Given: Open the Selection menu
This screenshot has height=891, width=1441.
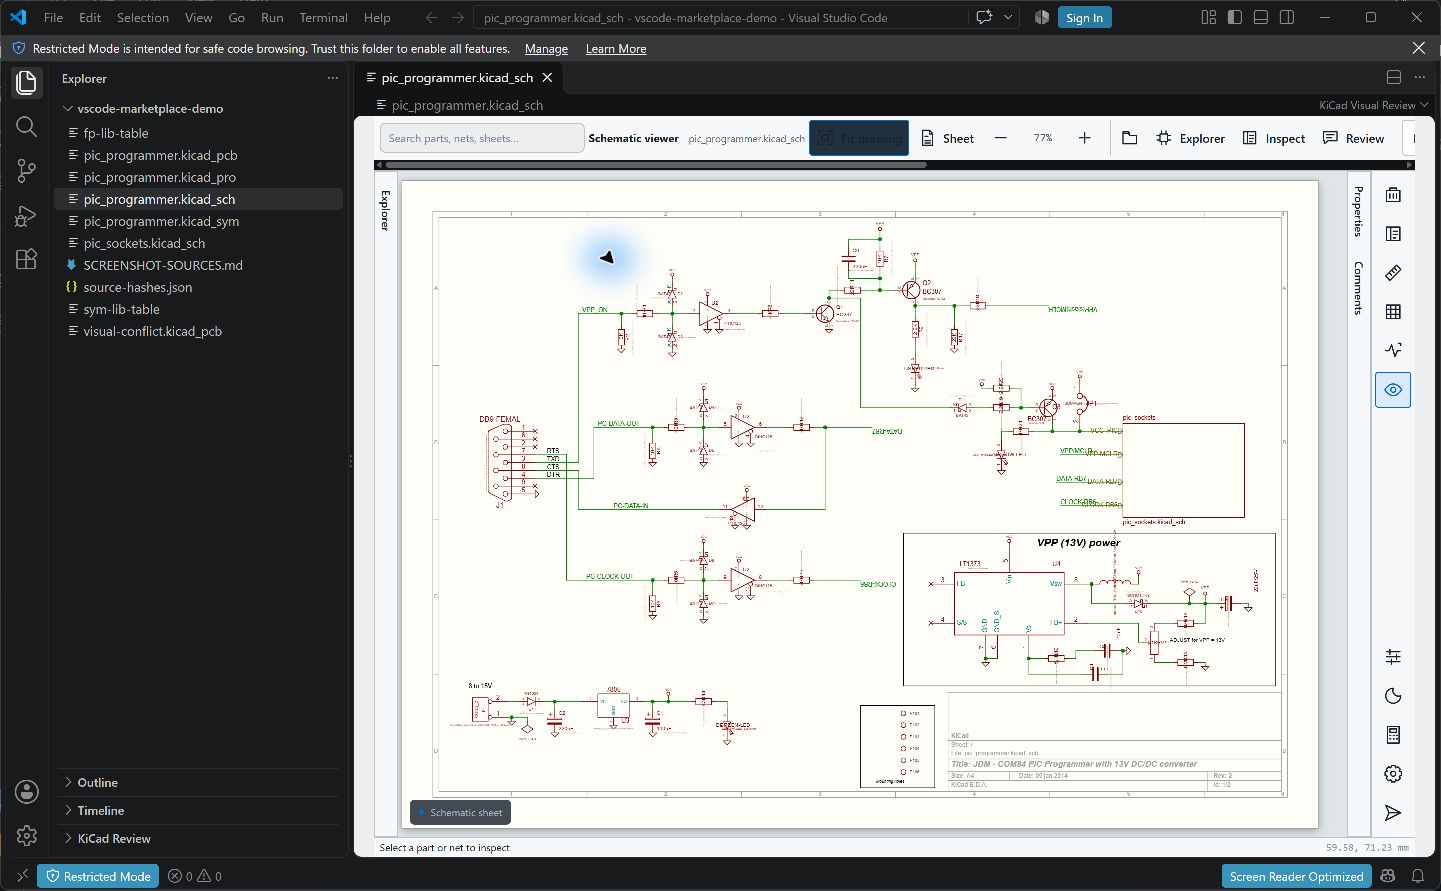Looking at the screenshot, I should pyautogui.click(x=143, y=17).
